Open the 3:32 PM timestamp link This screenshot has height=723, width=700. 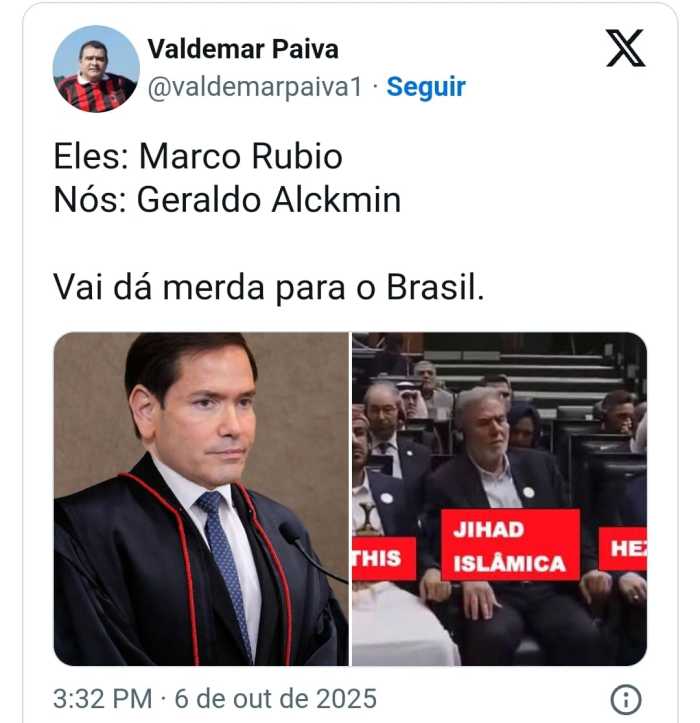(x=102, y=699)
